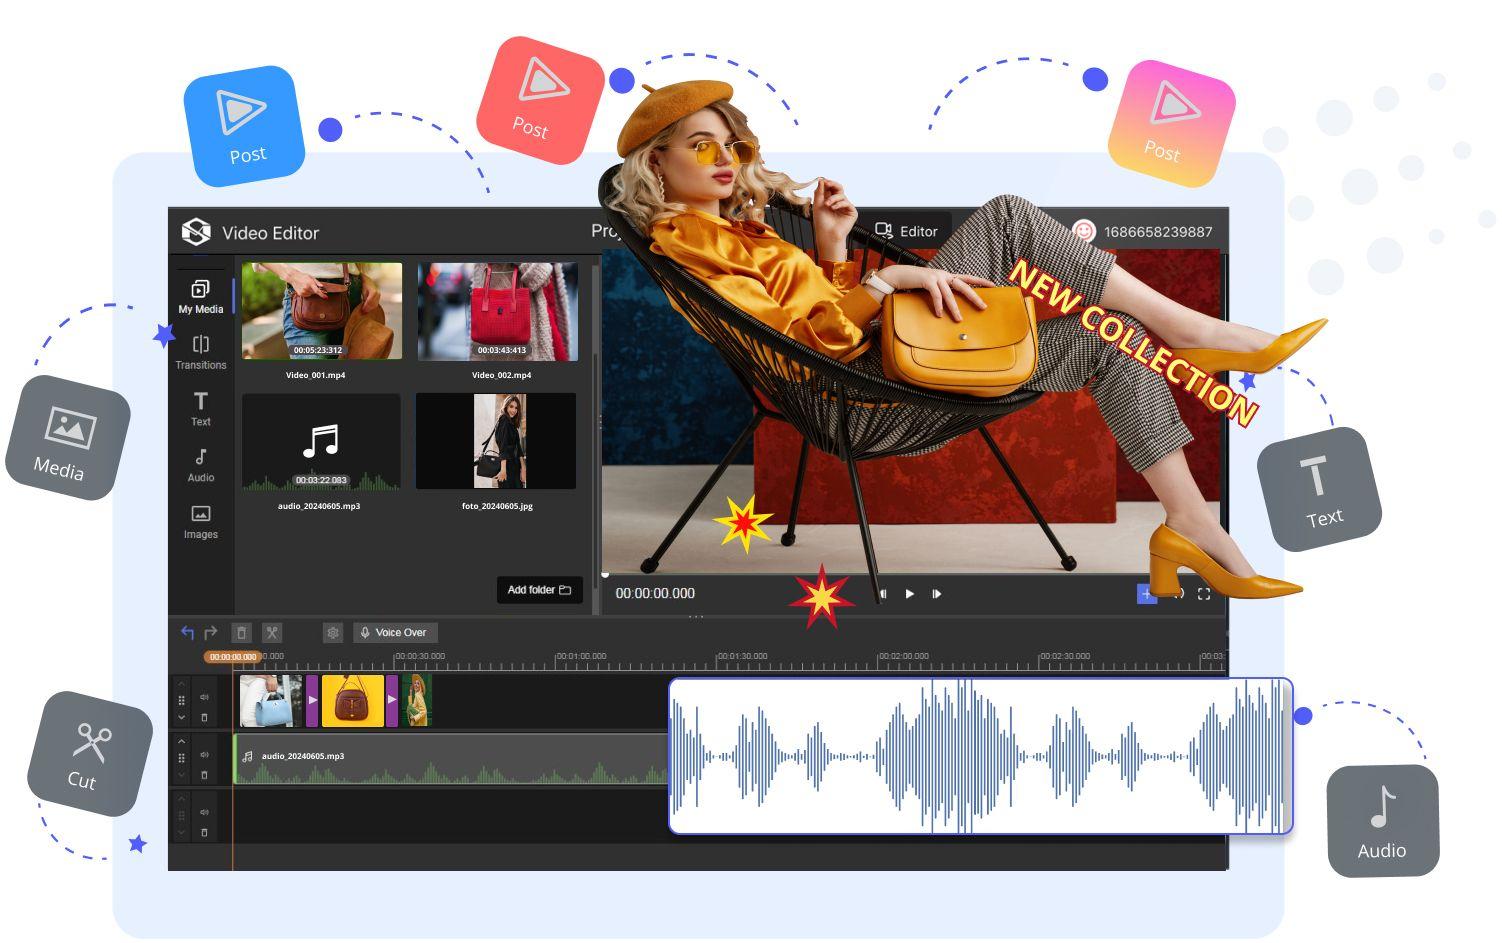Click the trash delete icon in timeline toolbar
This screenshot has width=1502, height=943.
241,632
